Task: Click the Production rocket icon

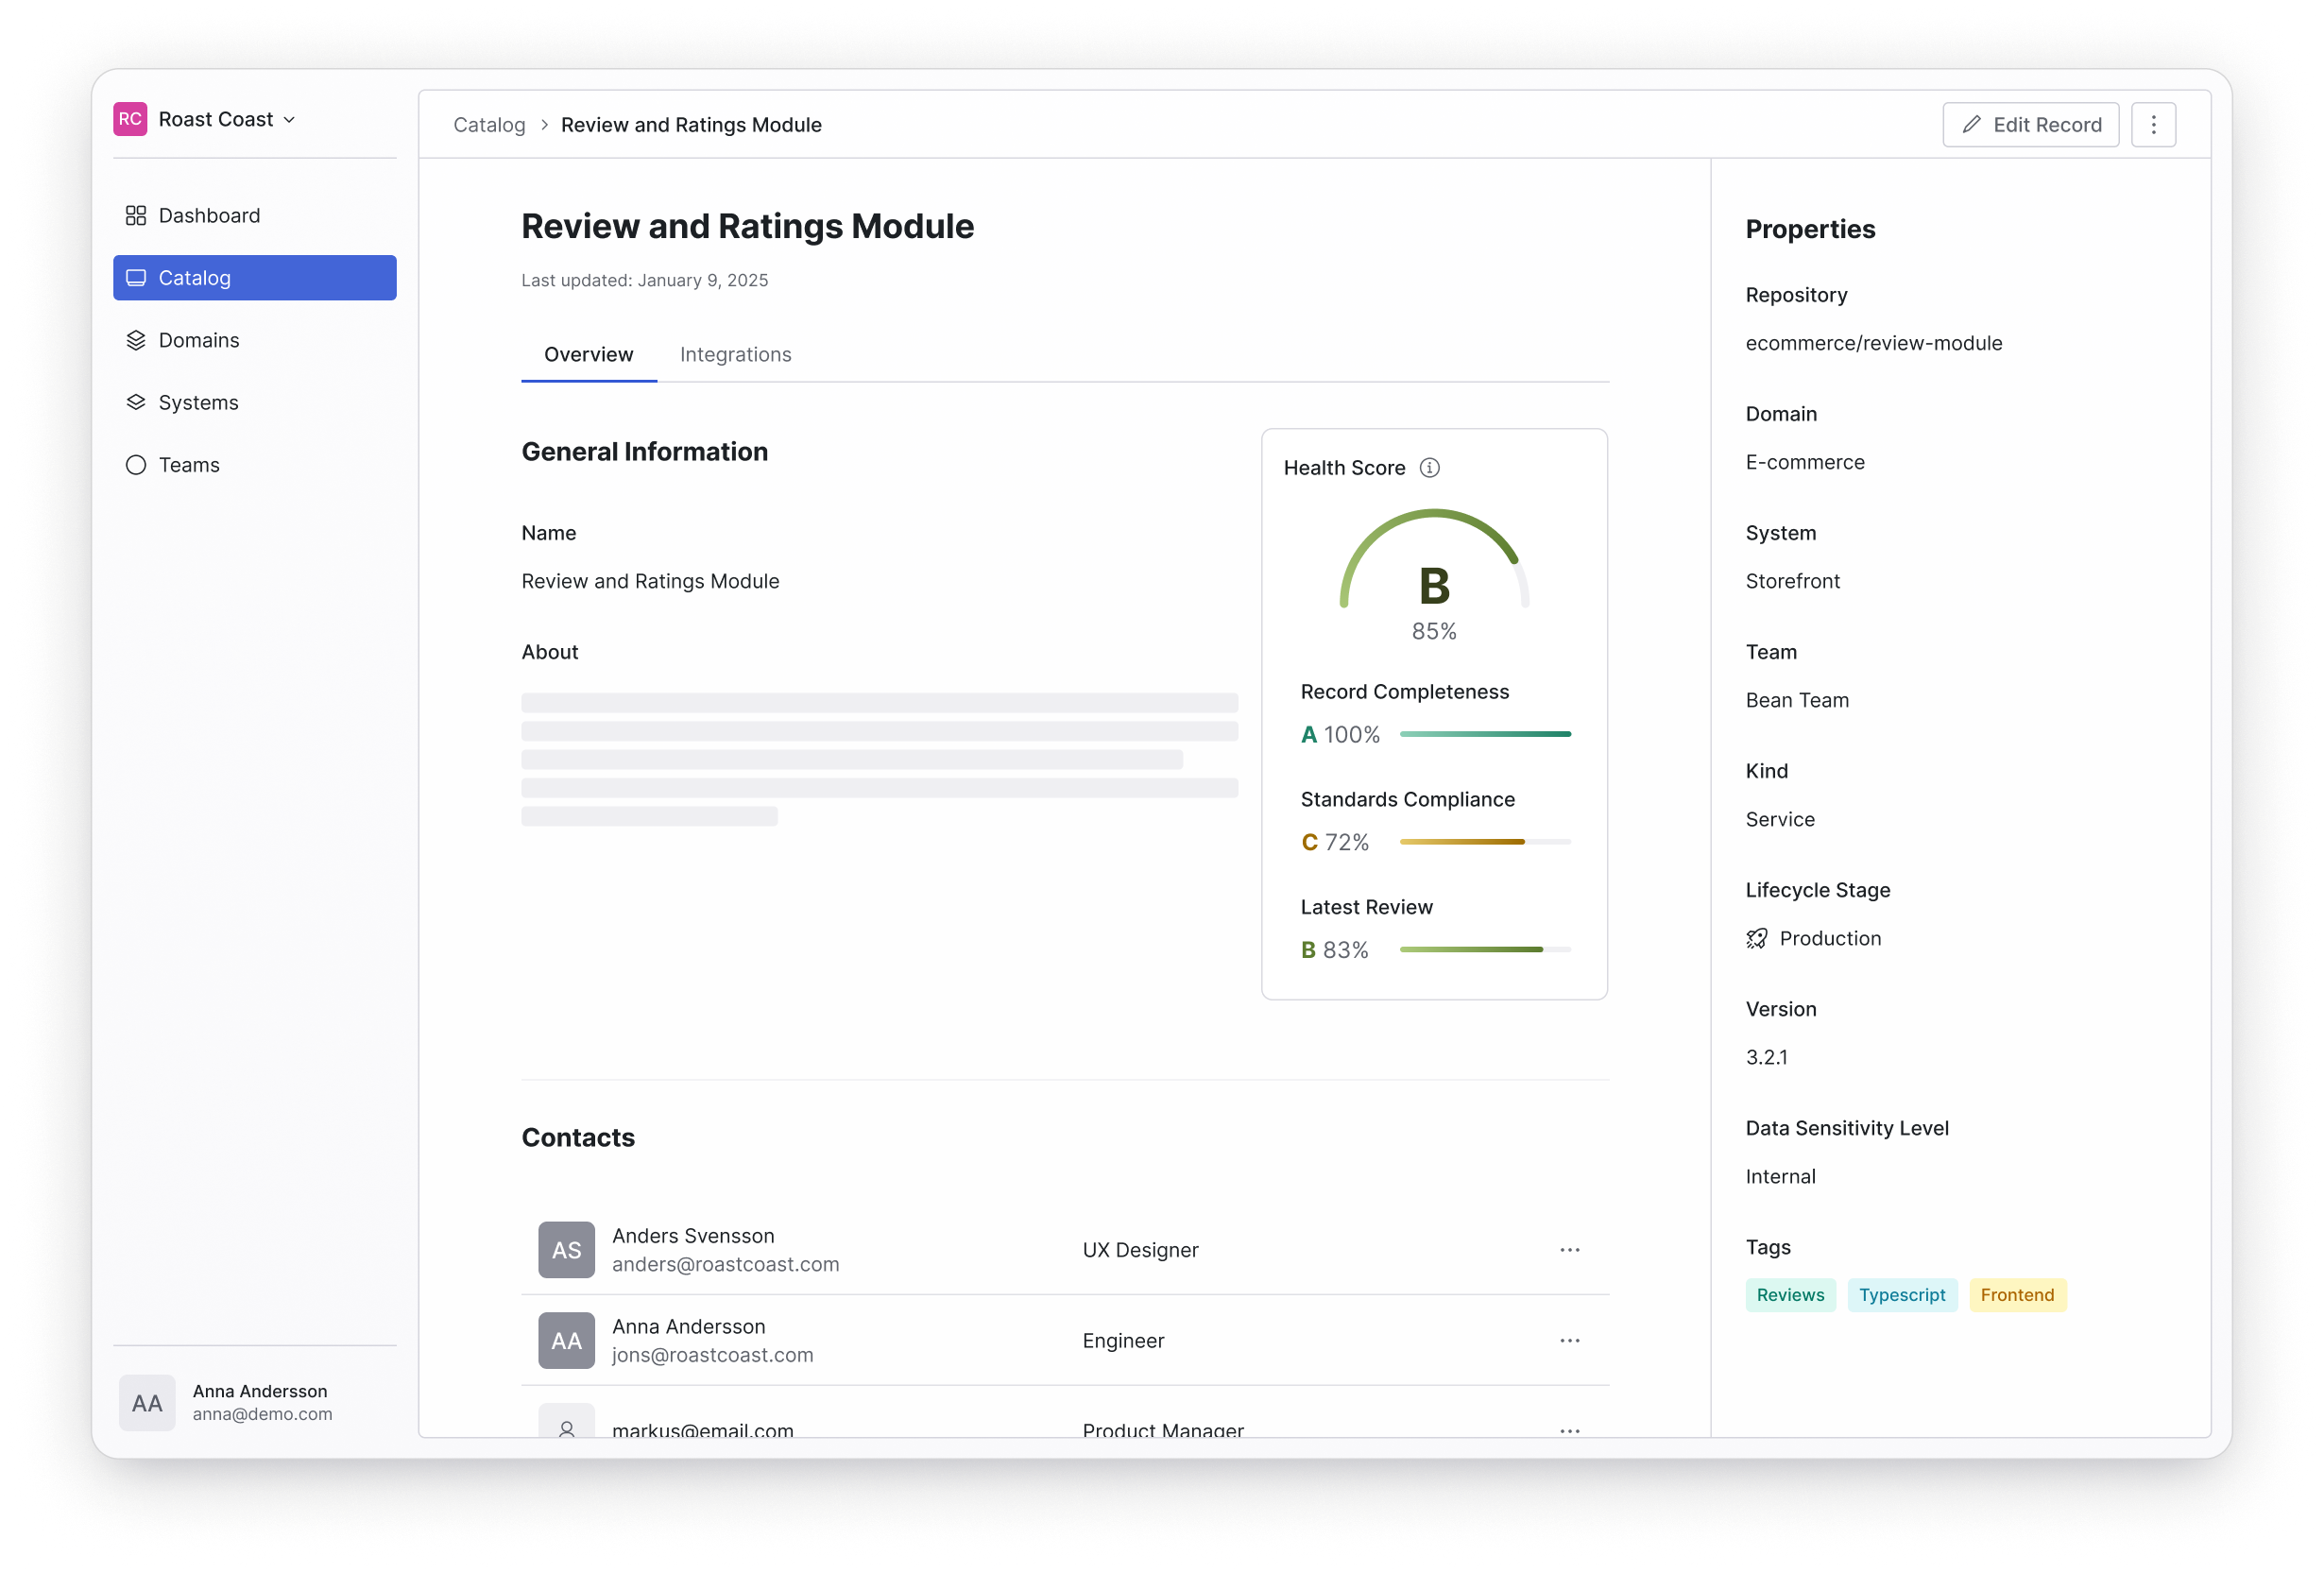Action: pos(1757,938)
